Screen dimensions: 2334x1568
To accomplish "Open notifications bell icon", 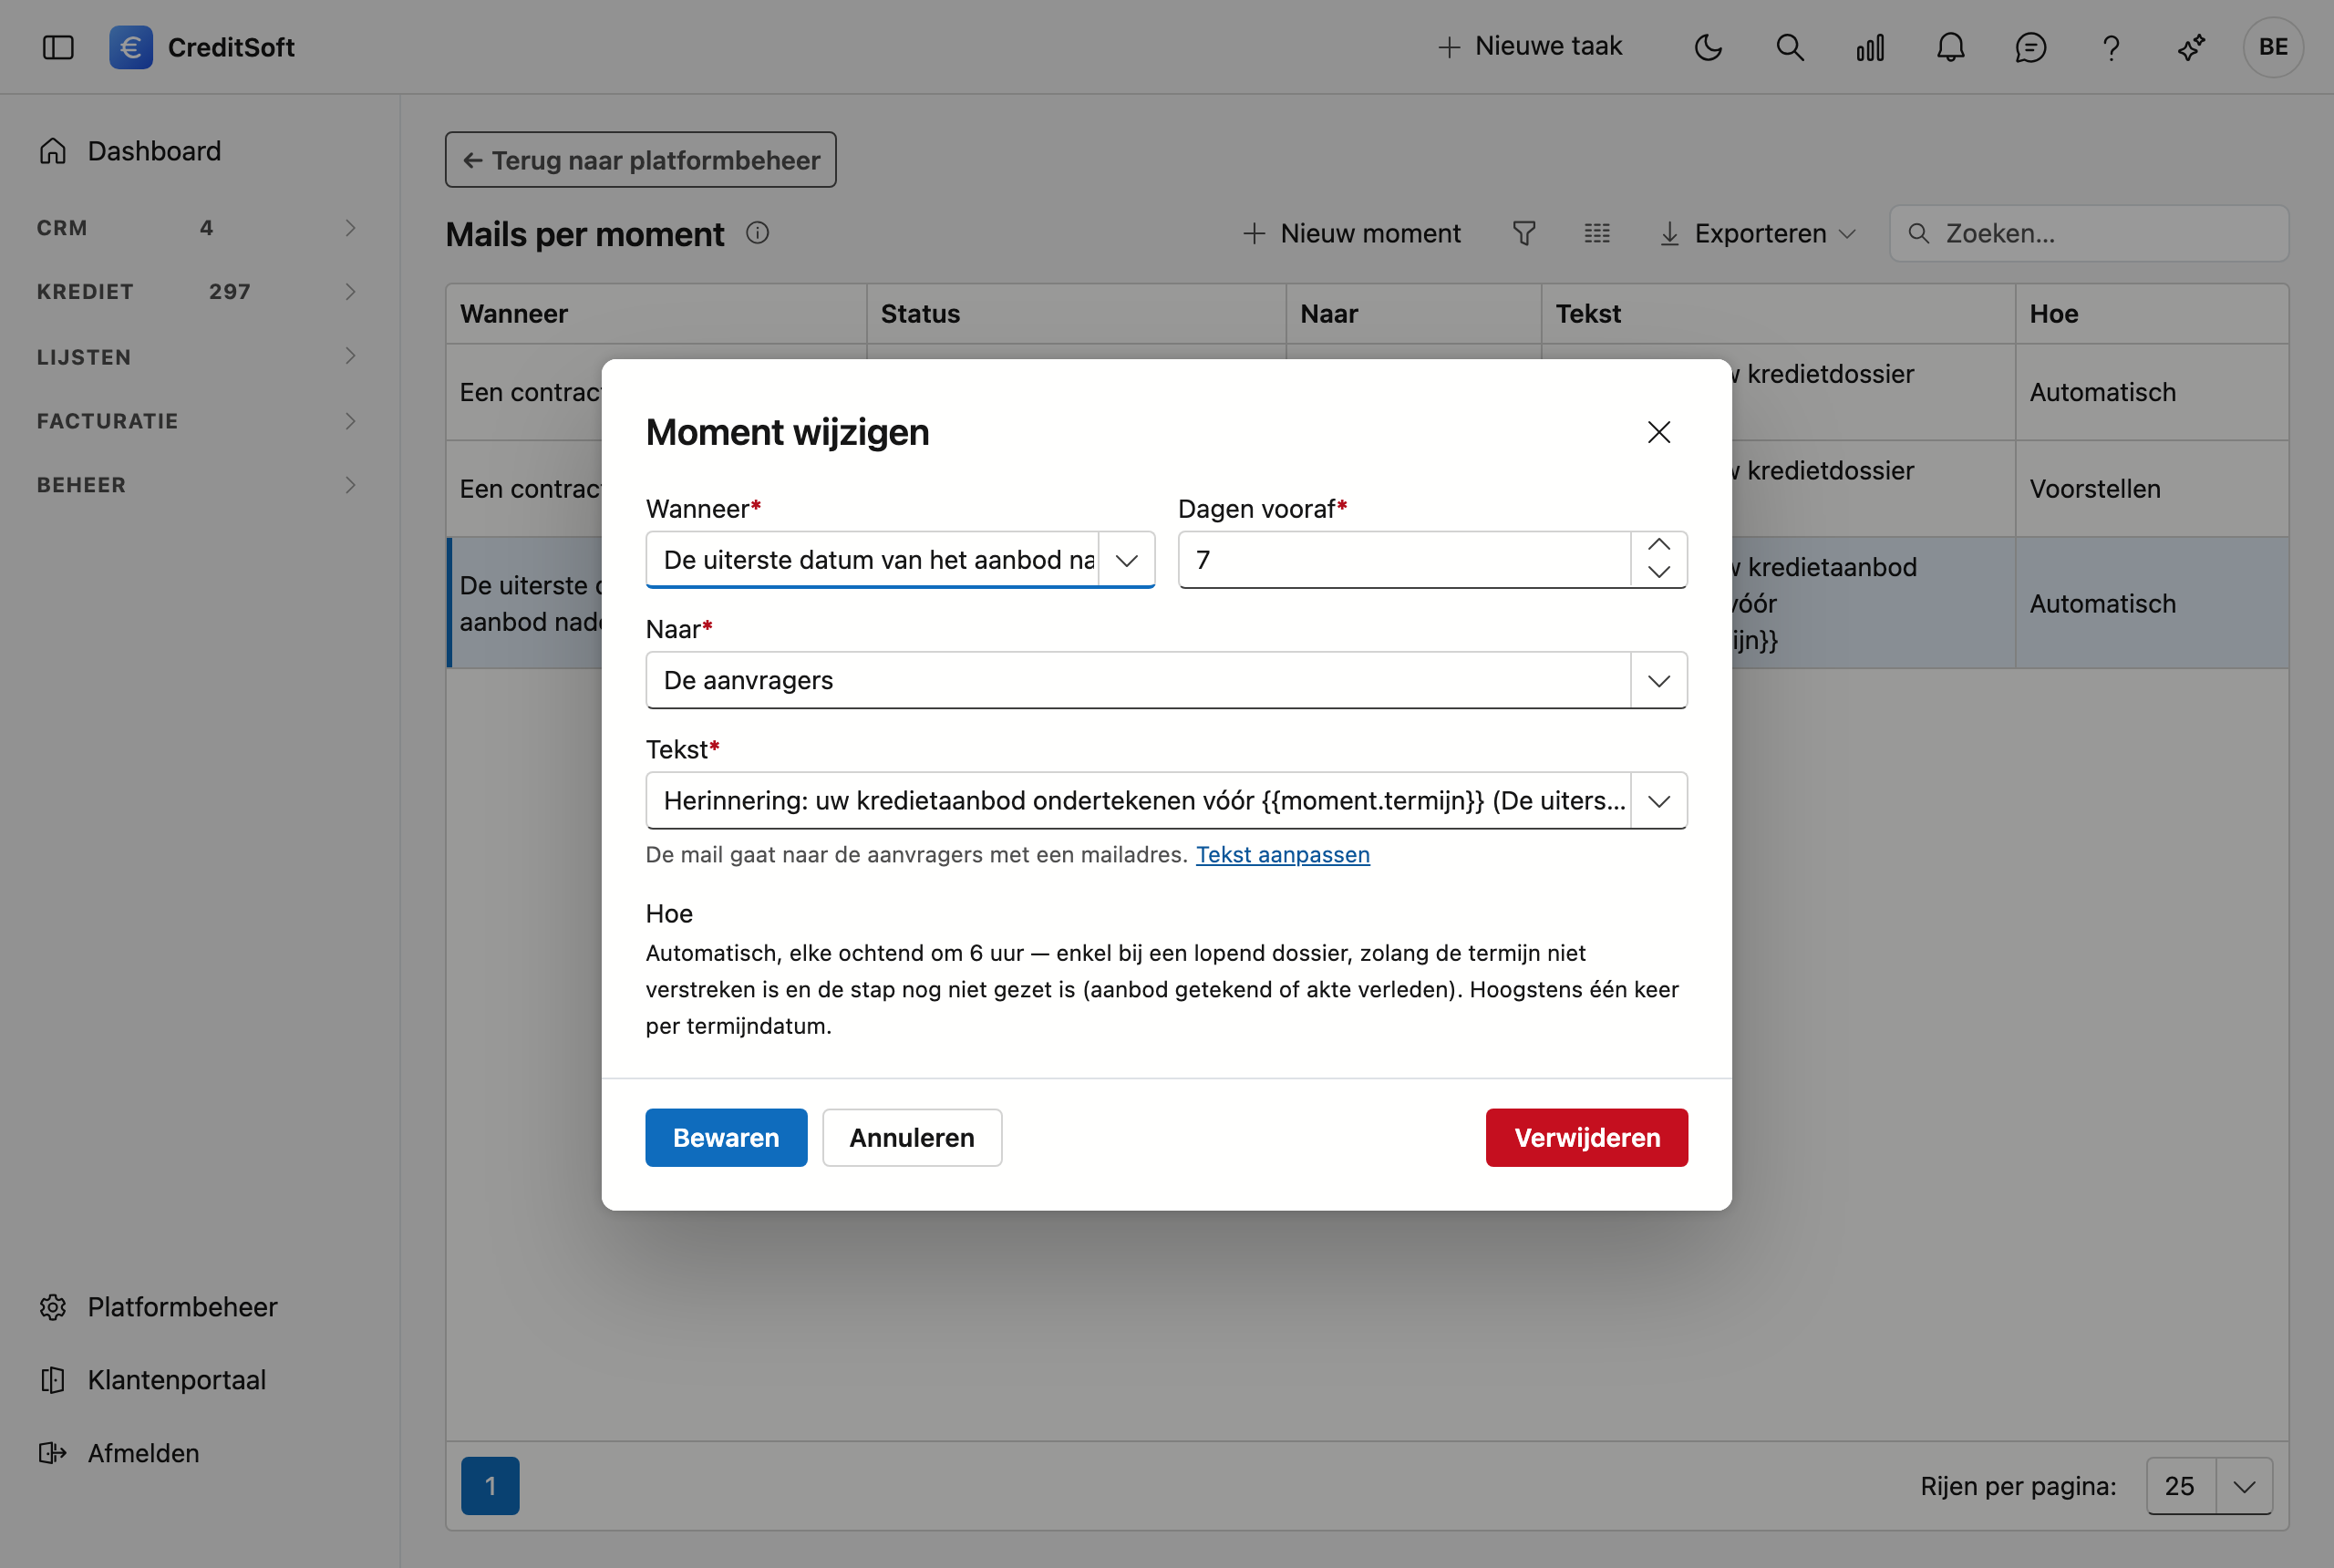I will point(1950,47).
